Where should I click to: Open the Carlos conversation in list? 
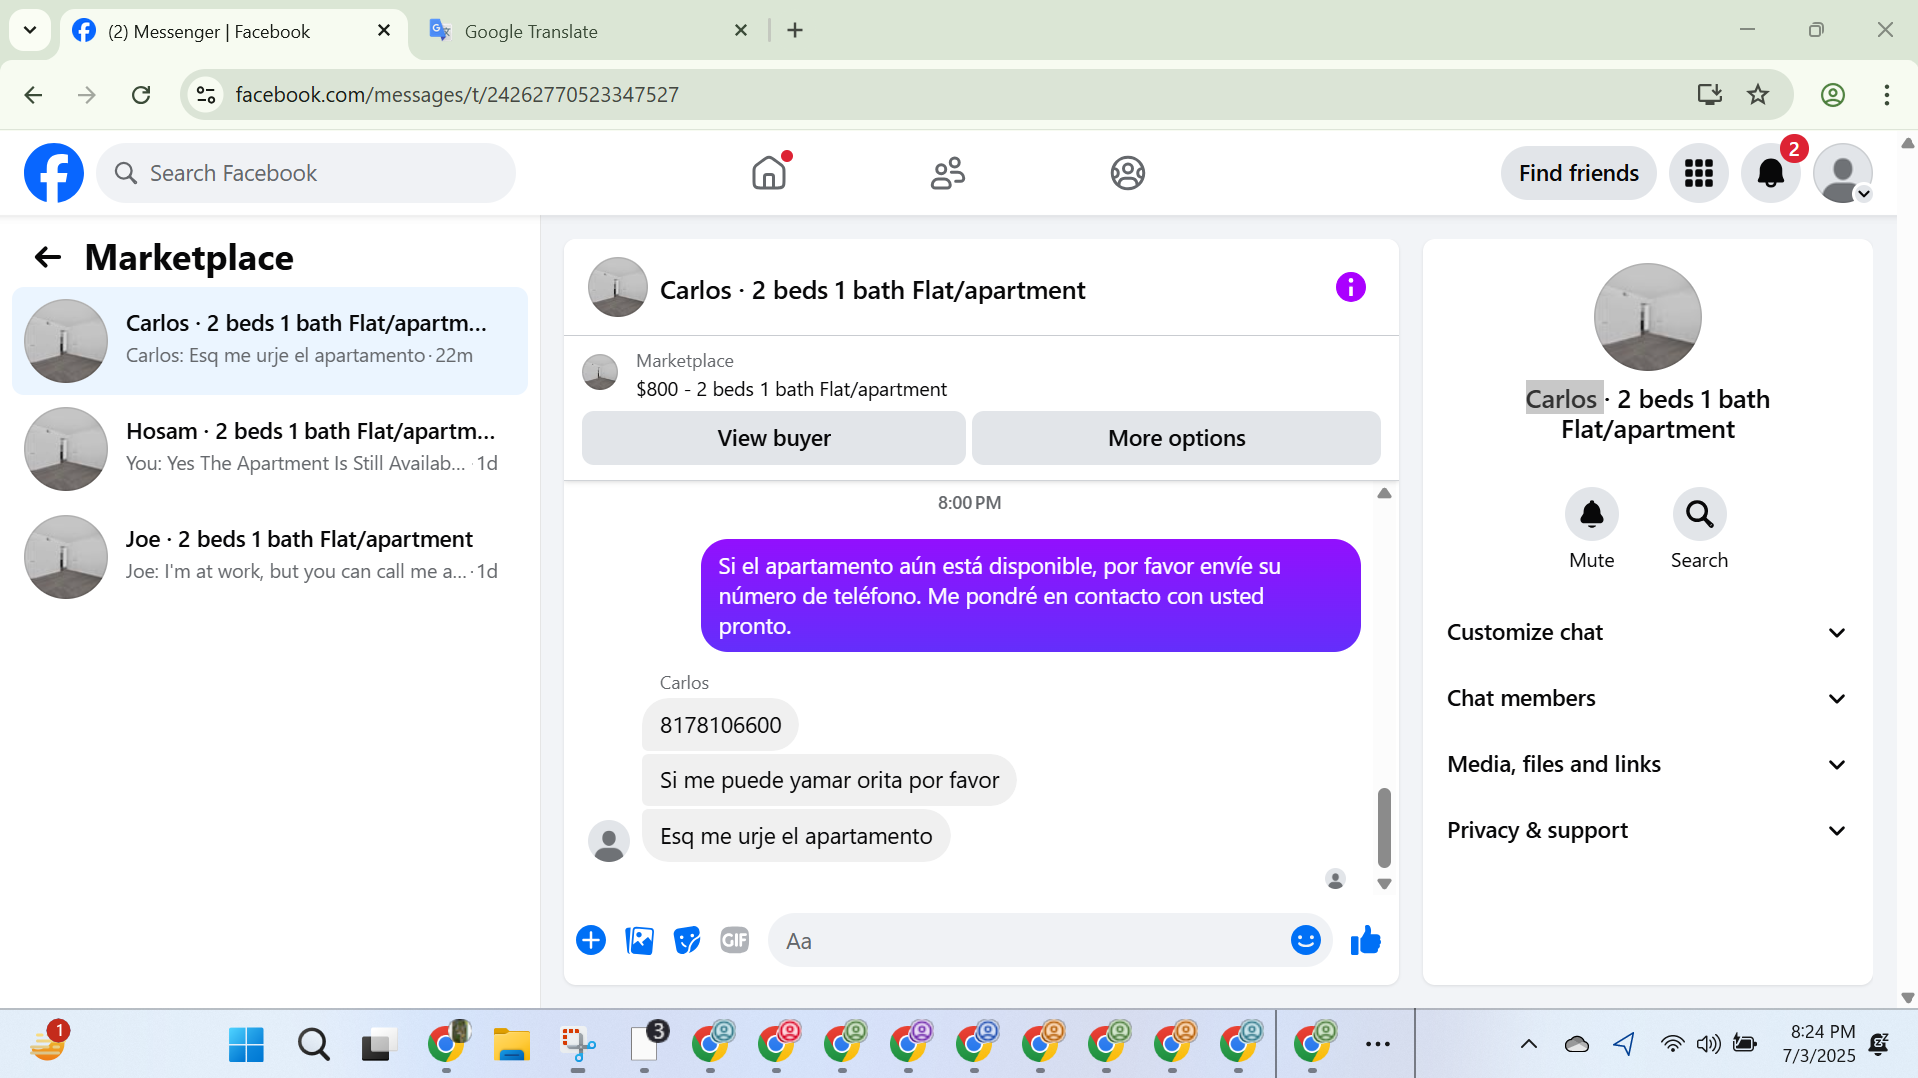(x=270, y=341)
